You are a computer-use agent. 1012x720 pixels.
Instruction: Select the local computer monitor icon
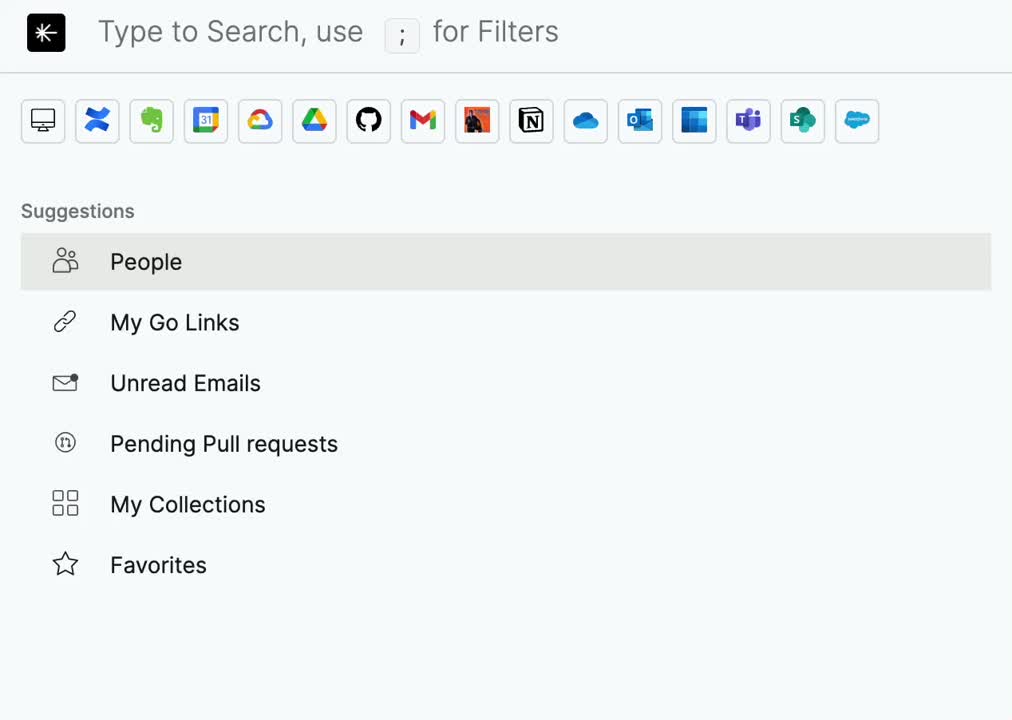[x=43, y=121]
